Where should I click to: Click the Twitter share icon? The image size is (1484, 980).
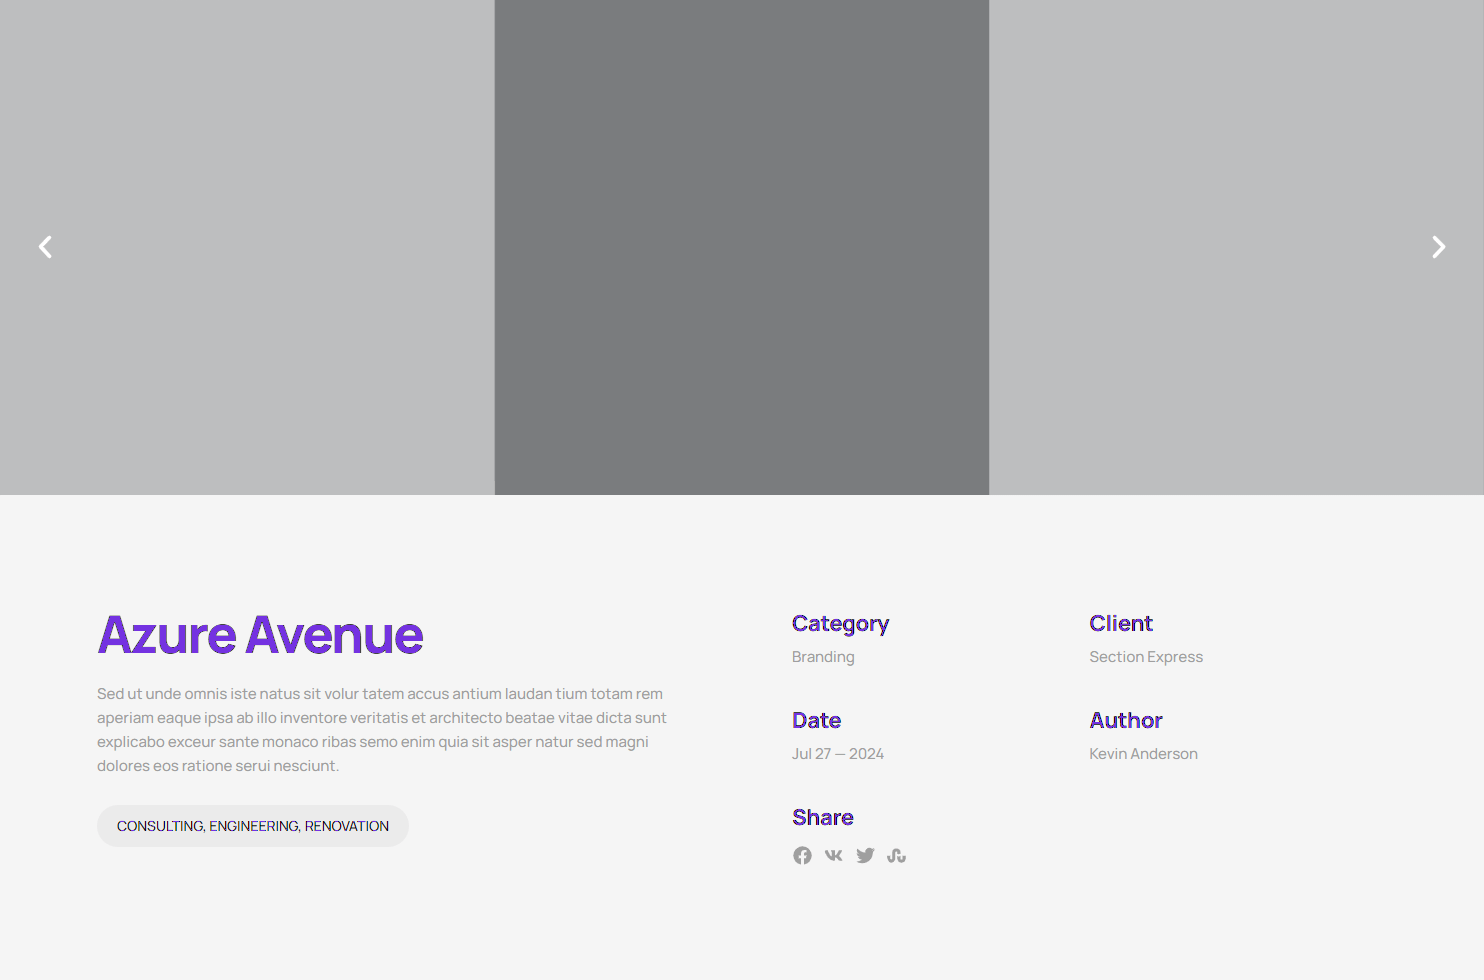865,855
